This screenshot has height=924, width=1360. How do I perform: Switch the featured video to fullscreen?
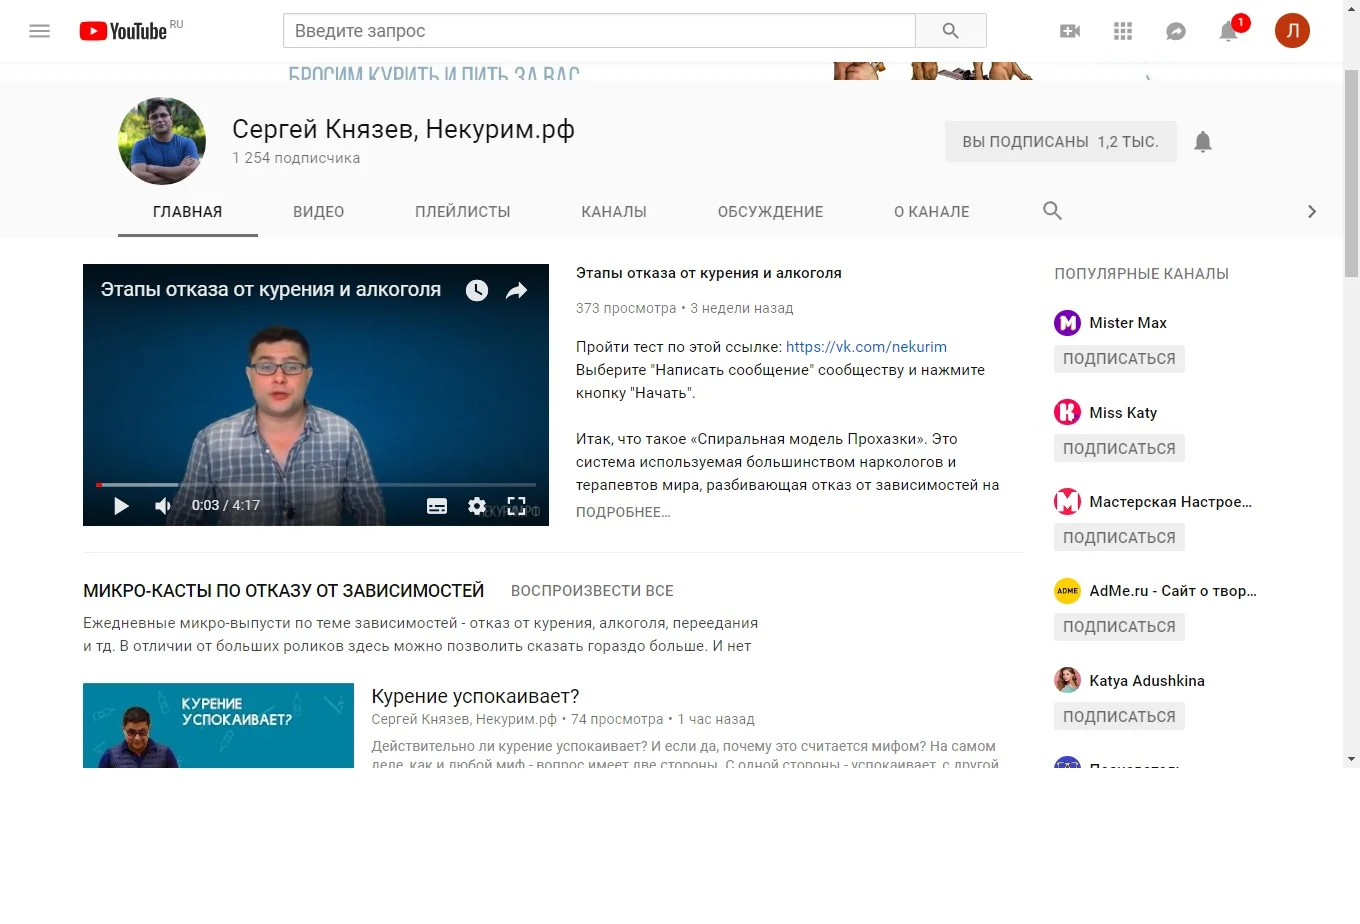pyautogui.click(x=516, y=506)
